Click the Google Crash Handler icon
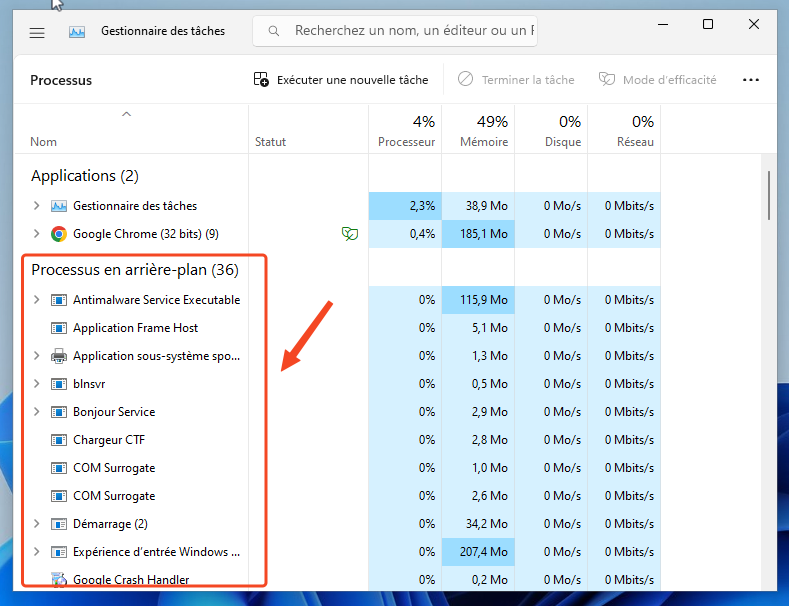 (x=59, y=580)
